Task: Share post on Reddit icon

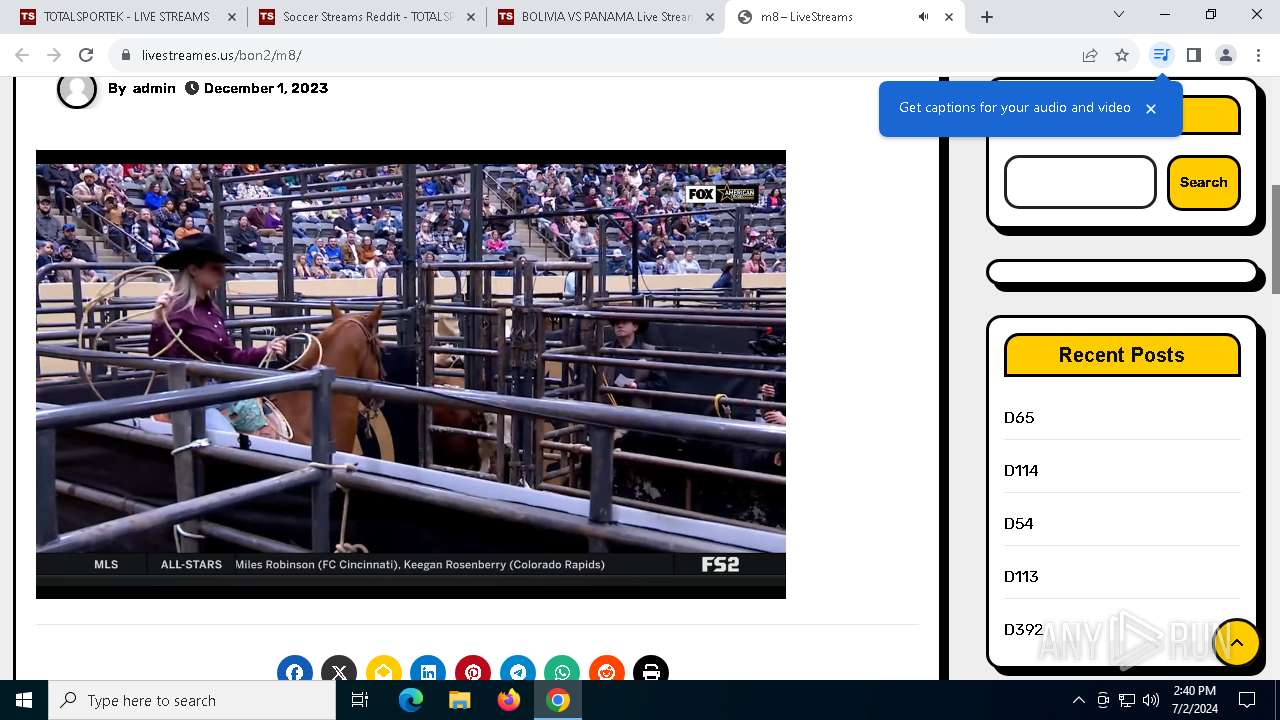Action: click(x=607, y=671)
